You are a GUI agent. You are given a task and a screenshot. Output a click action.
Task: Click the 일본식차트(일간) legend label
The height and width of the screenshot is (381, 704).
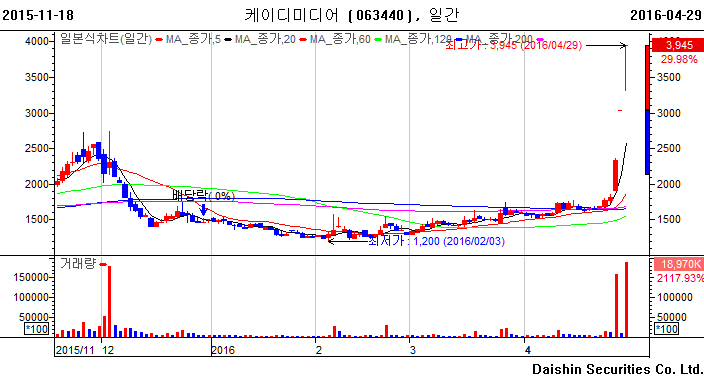tap(106, 39)
